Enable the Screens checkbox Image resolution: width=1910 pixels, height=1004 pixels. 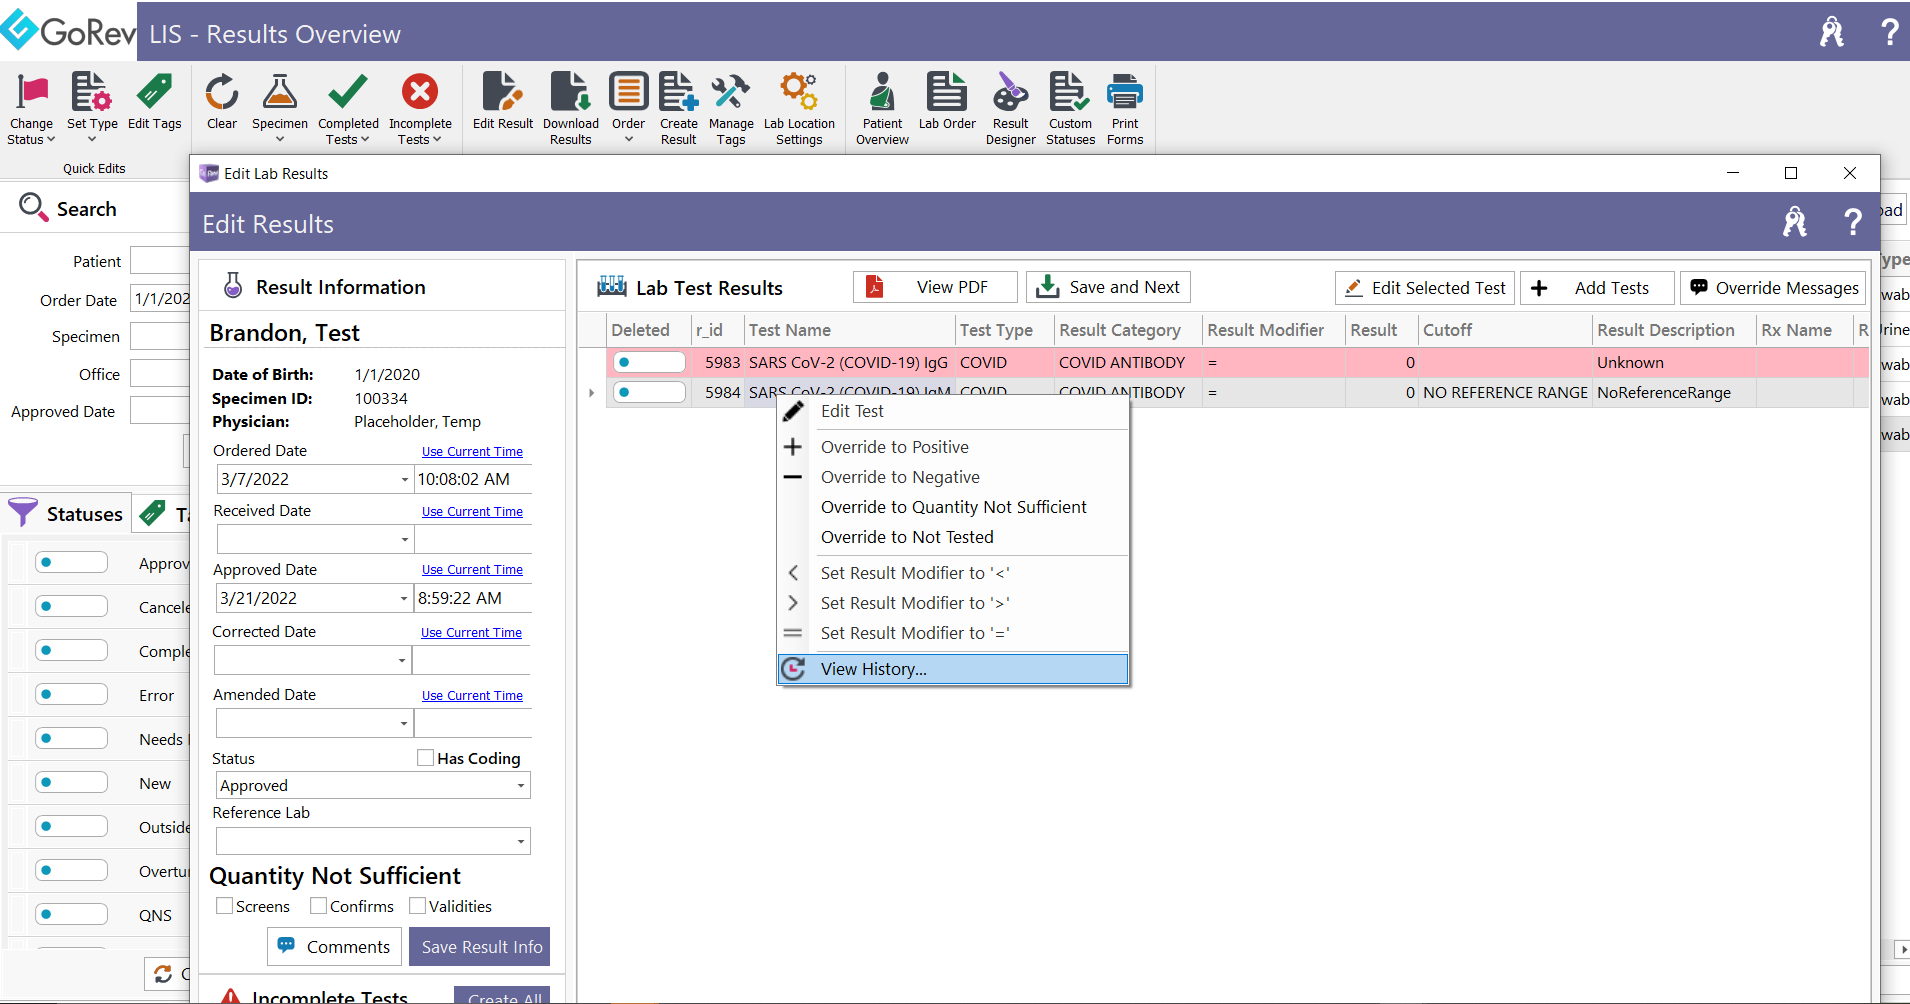coord(225,906)
